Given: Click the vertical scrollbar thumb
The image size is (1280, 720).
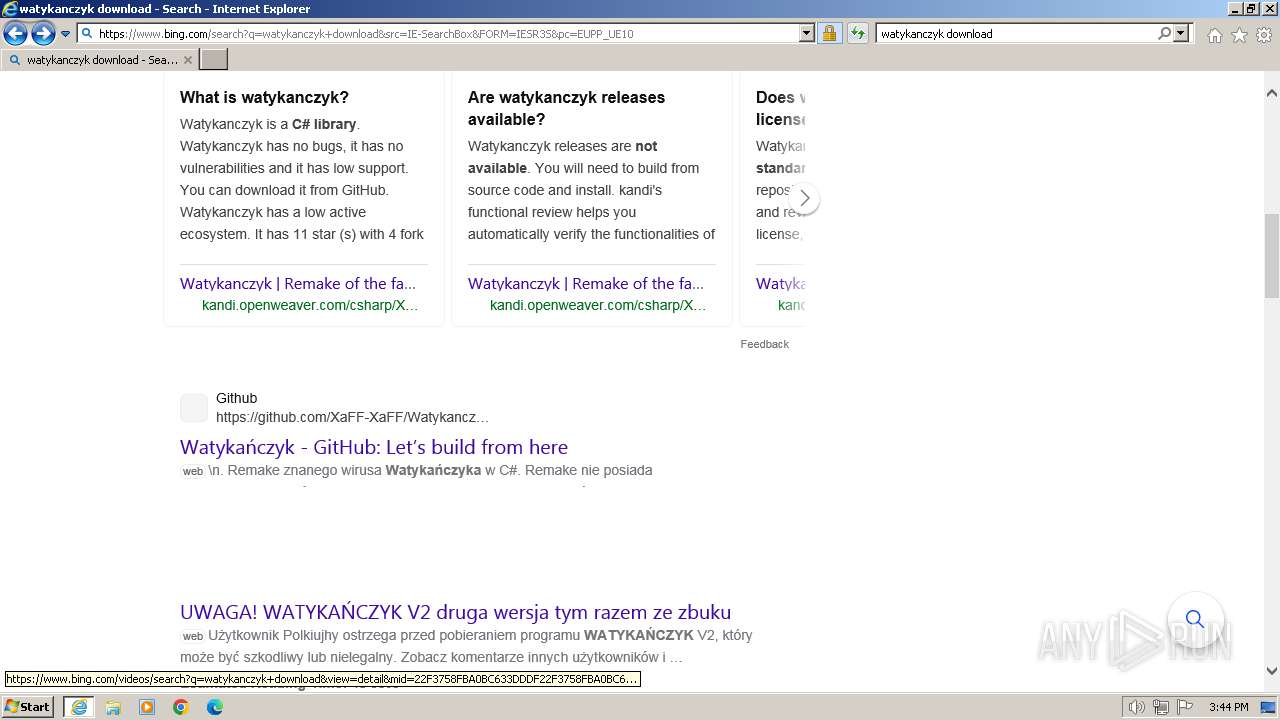Looking at the screenshot, I should click(1272, 256).
